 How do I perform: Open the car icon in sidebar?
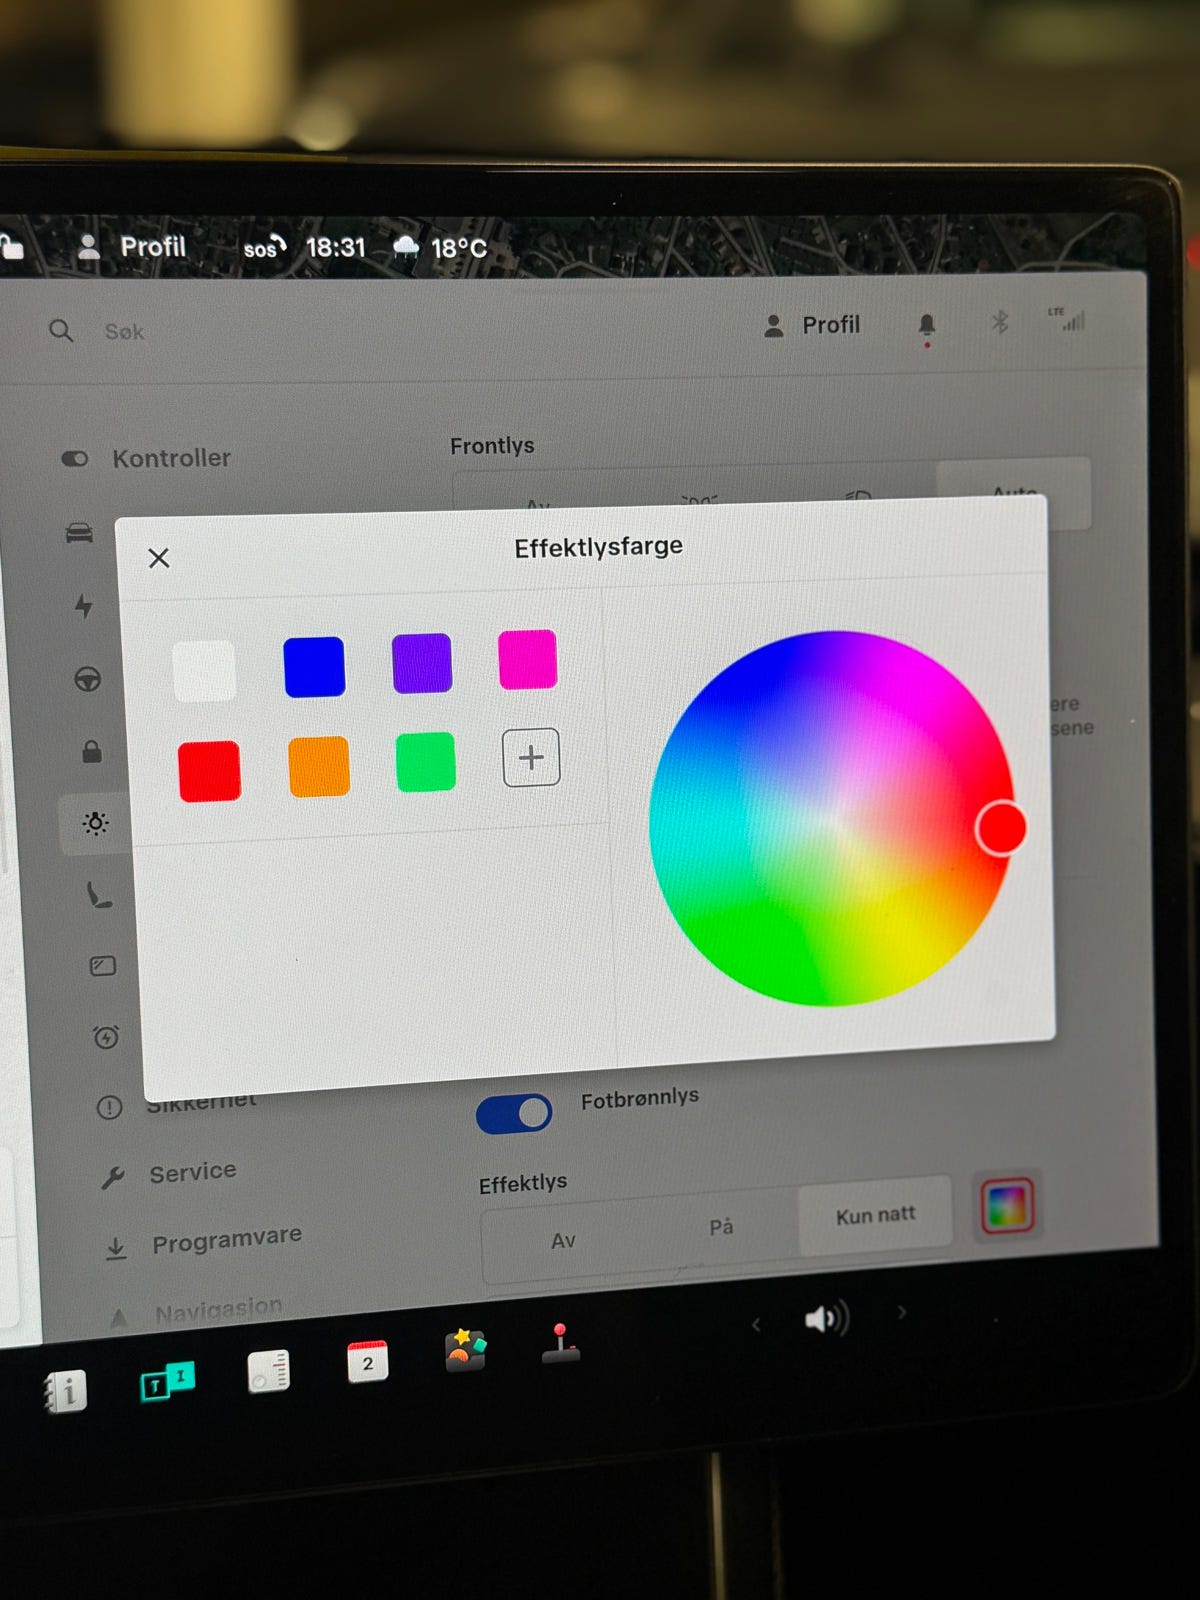tap(79, 532)
